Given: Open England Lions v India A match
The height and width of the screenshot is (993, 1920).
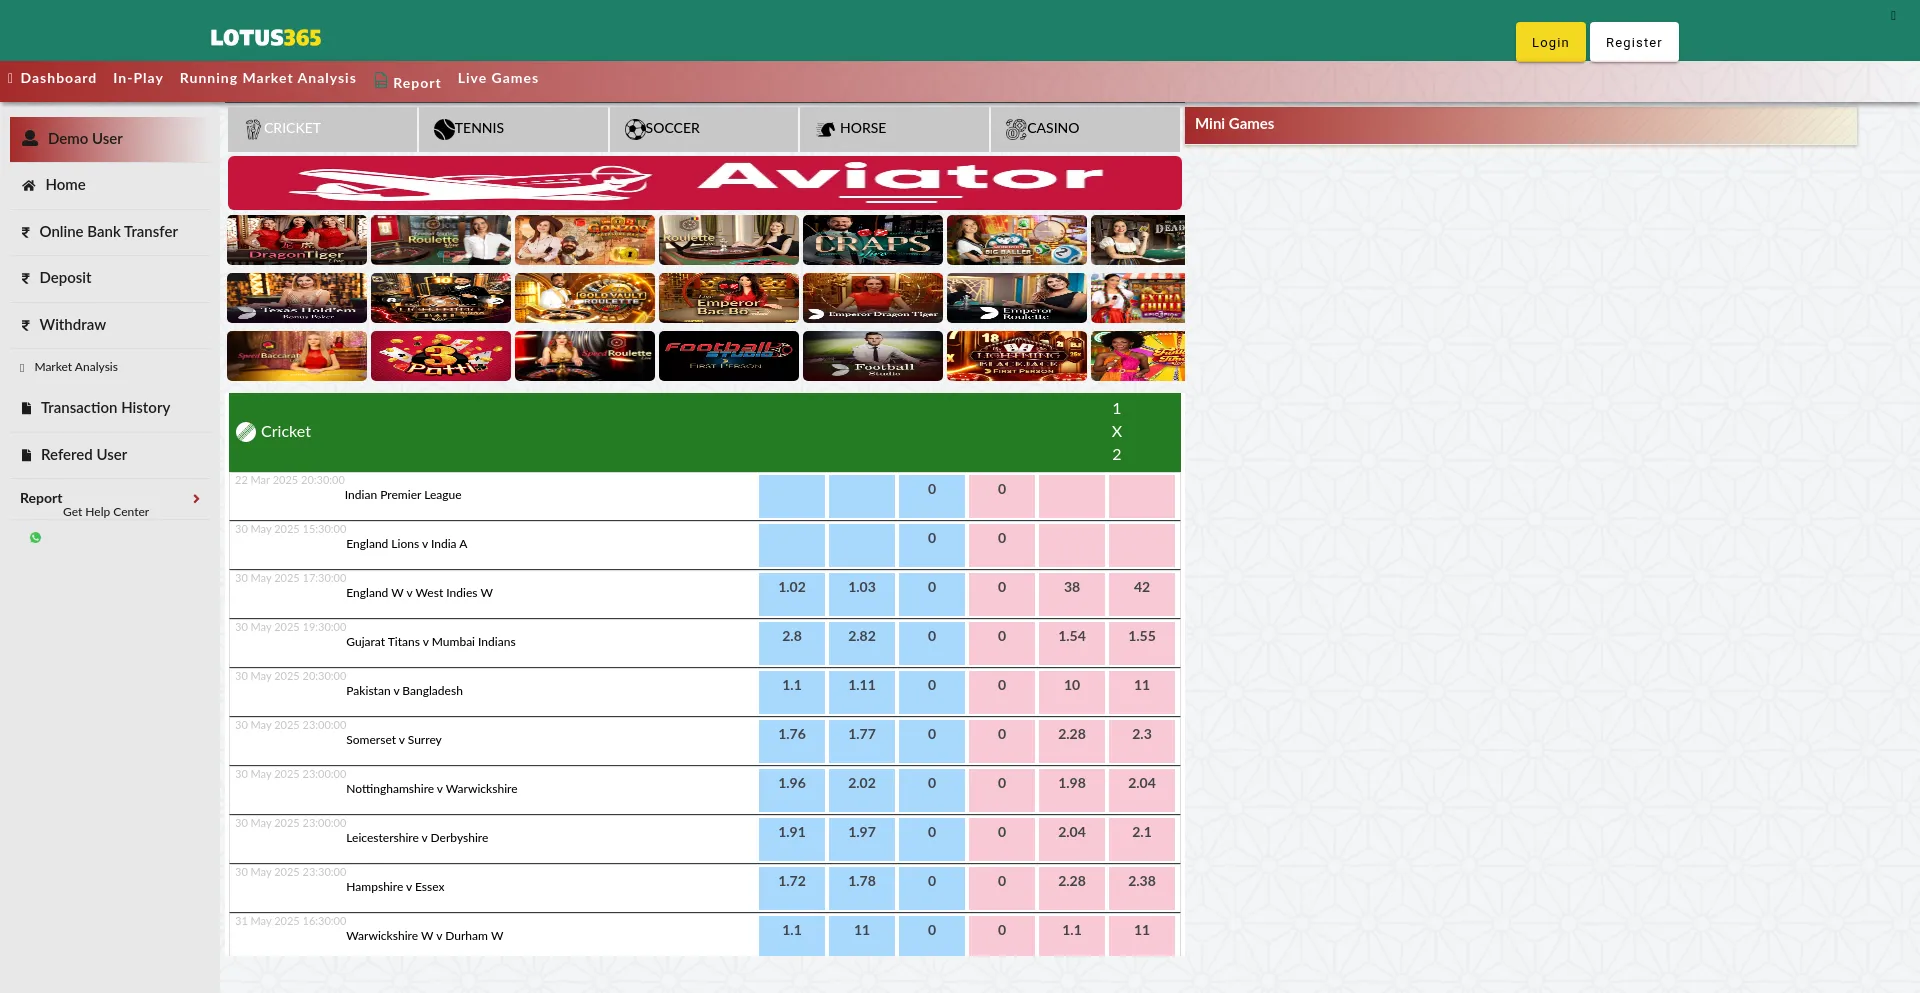Looking at the screenshot, I should 407,544.
